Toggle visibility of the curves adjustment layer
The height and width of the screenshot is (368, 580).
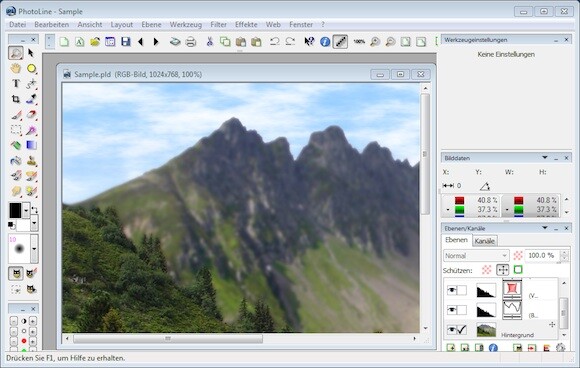pos(451,310)
